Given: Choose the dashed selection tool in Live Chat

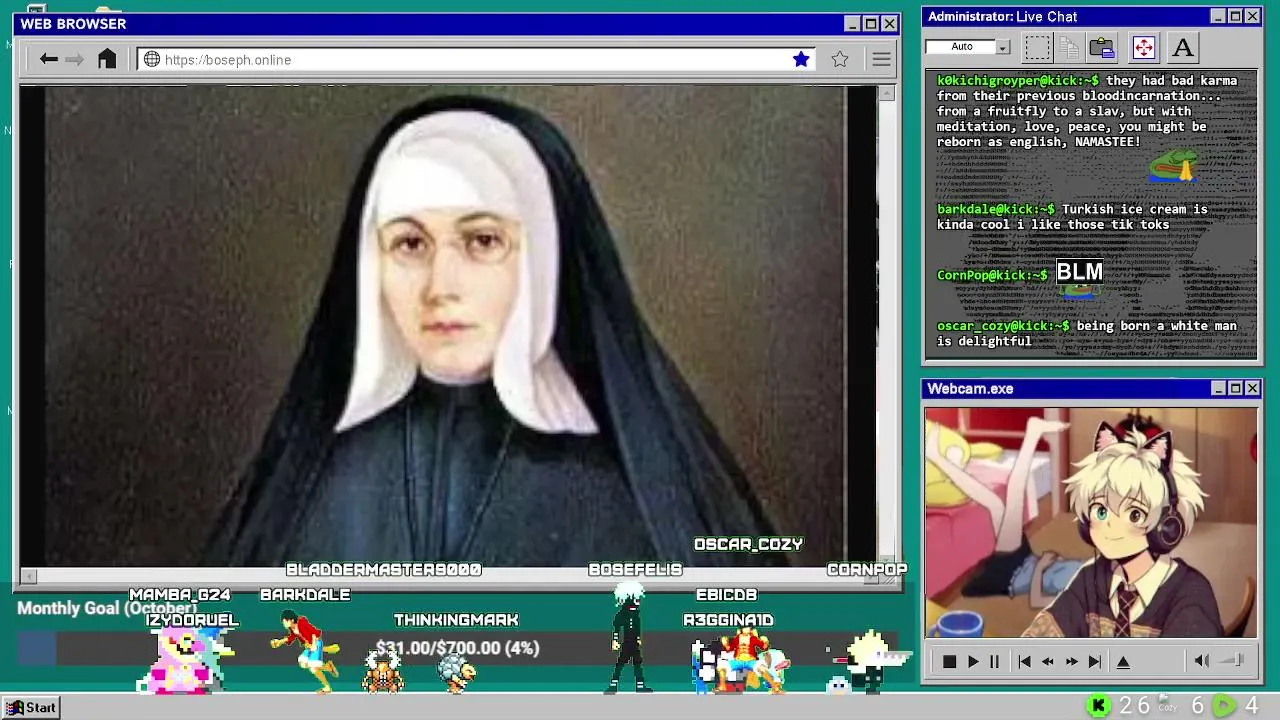Looking at the screenshot, I should point(1037,47).
